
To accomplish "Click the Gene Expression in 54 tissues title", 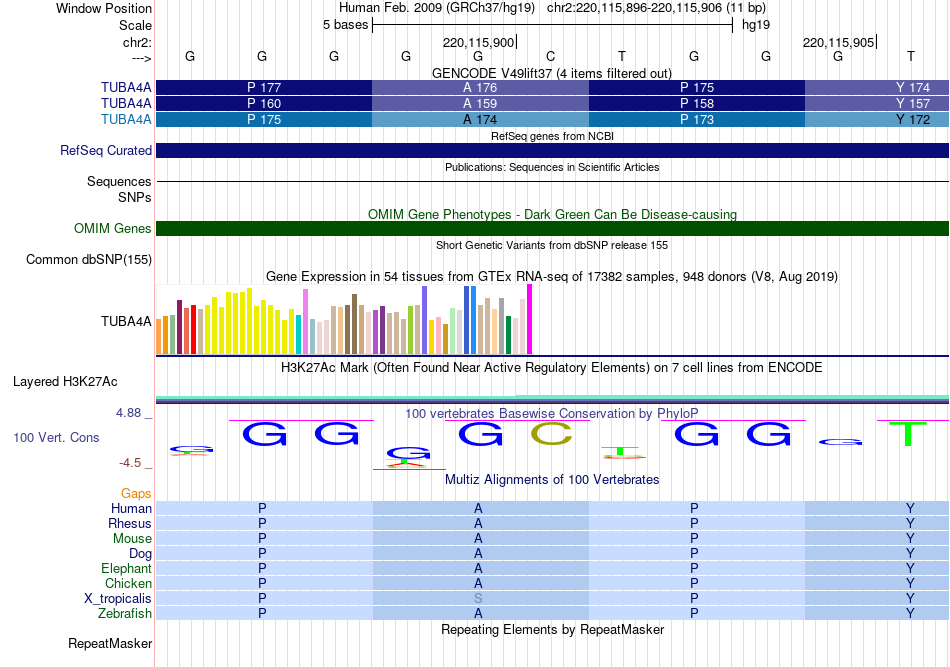I will (552, 276).
